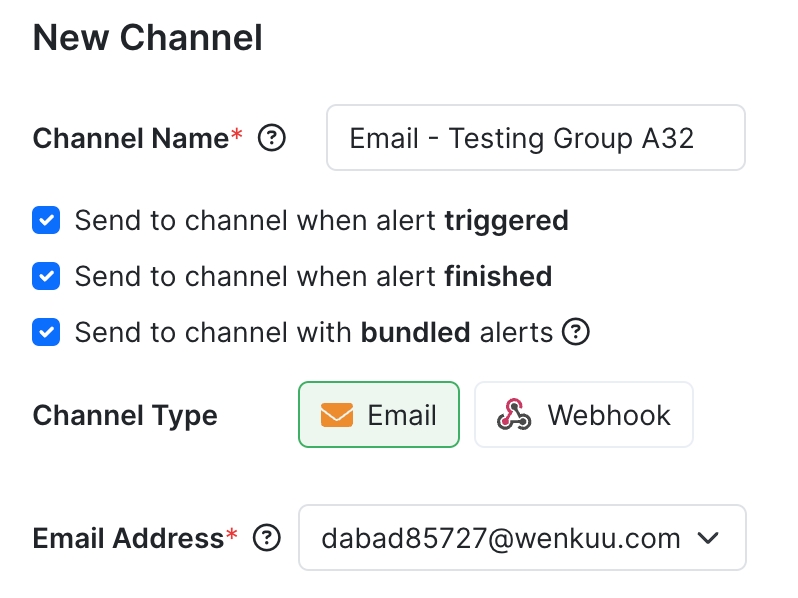Click the "Send to channel when alert finished" label
The width and height of the screenshot is (798, 598).
click(x=313, y=276)
